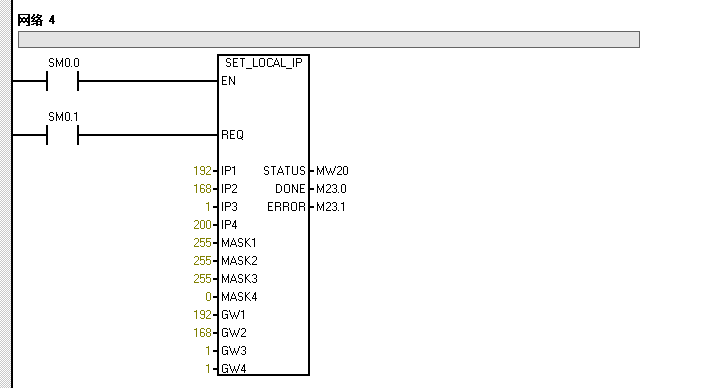
Task: Click the GW4 pin label
Action: (234, 368)
